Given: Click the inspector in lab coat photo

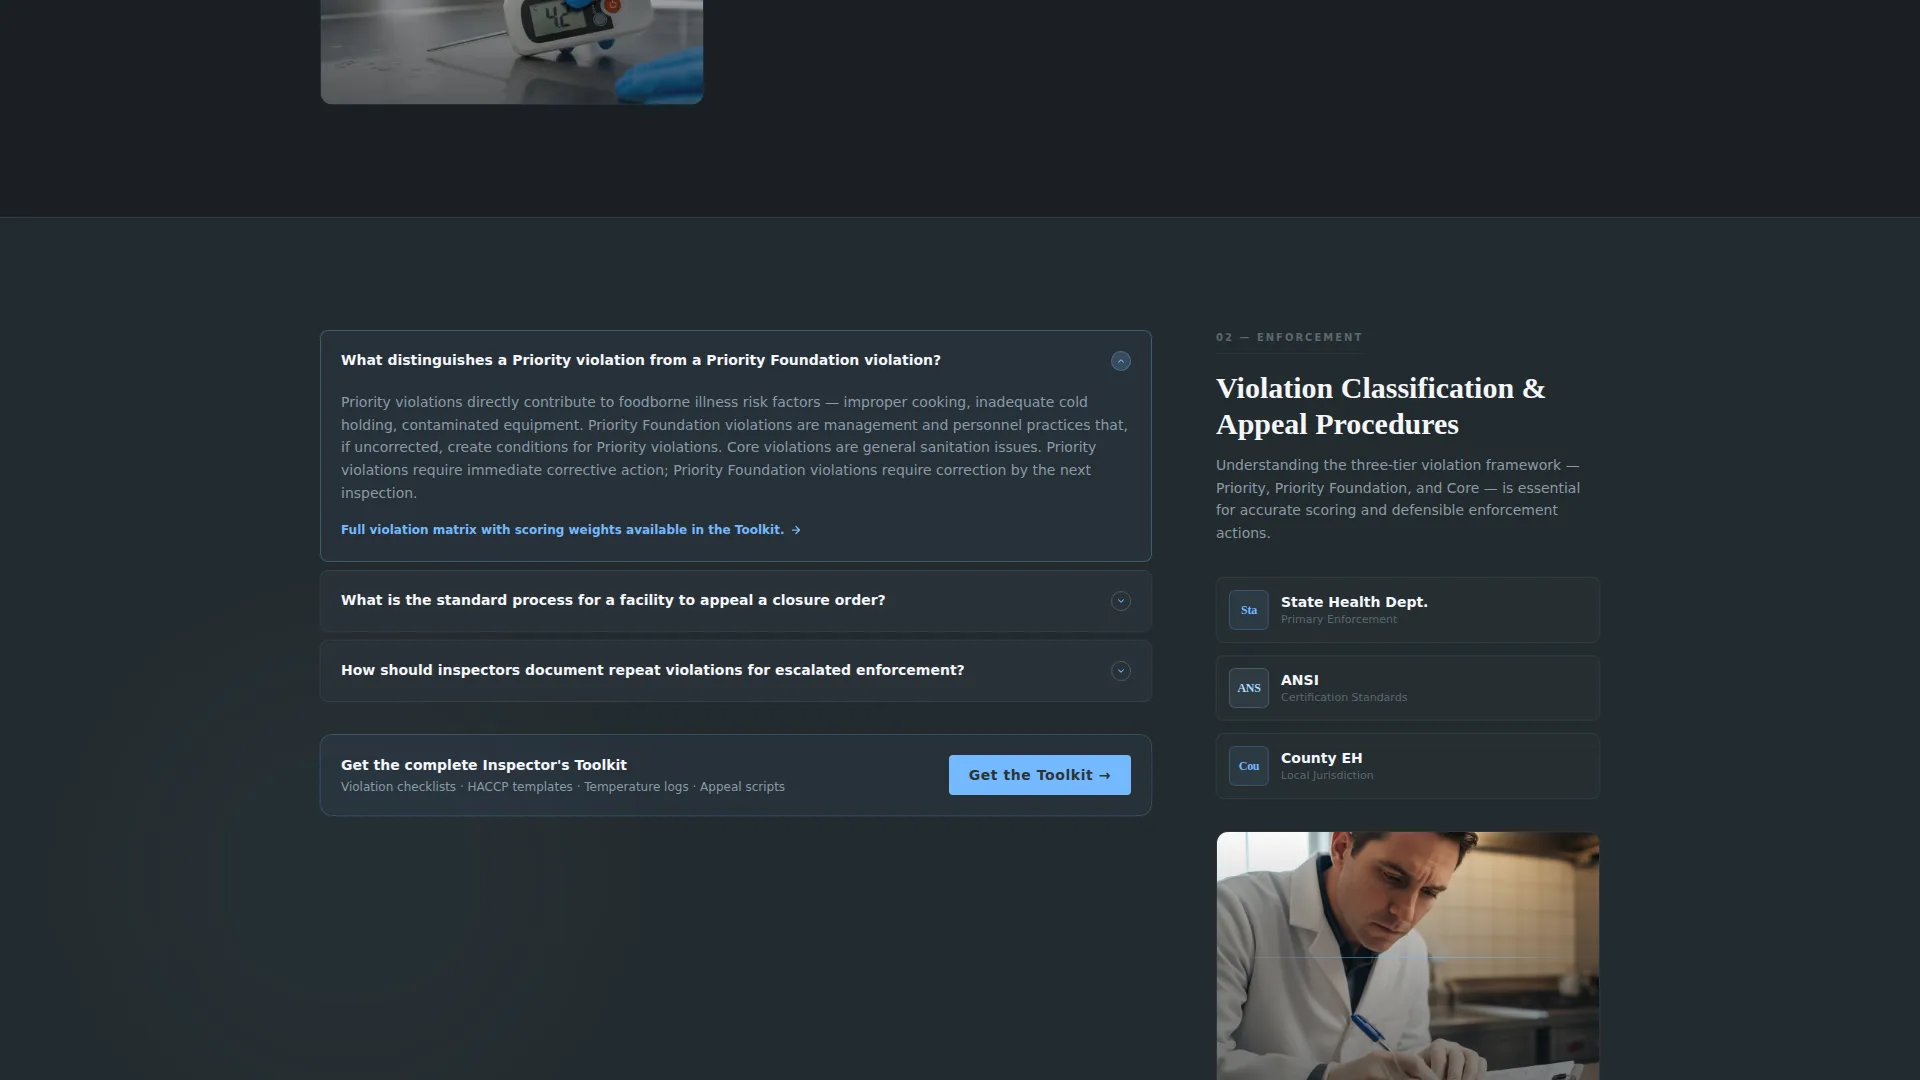Looking at the screenshot, I should point(1407,956).
